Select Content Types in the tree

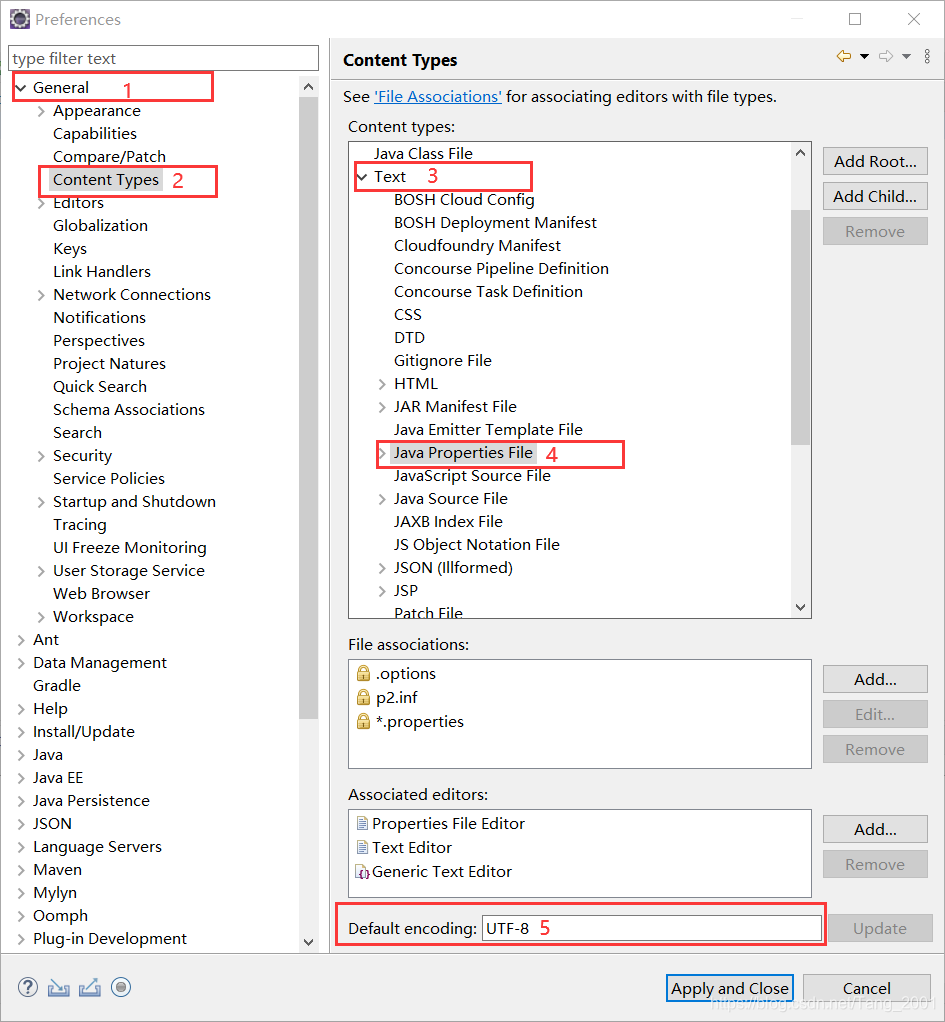point(106,180)
